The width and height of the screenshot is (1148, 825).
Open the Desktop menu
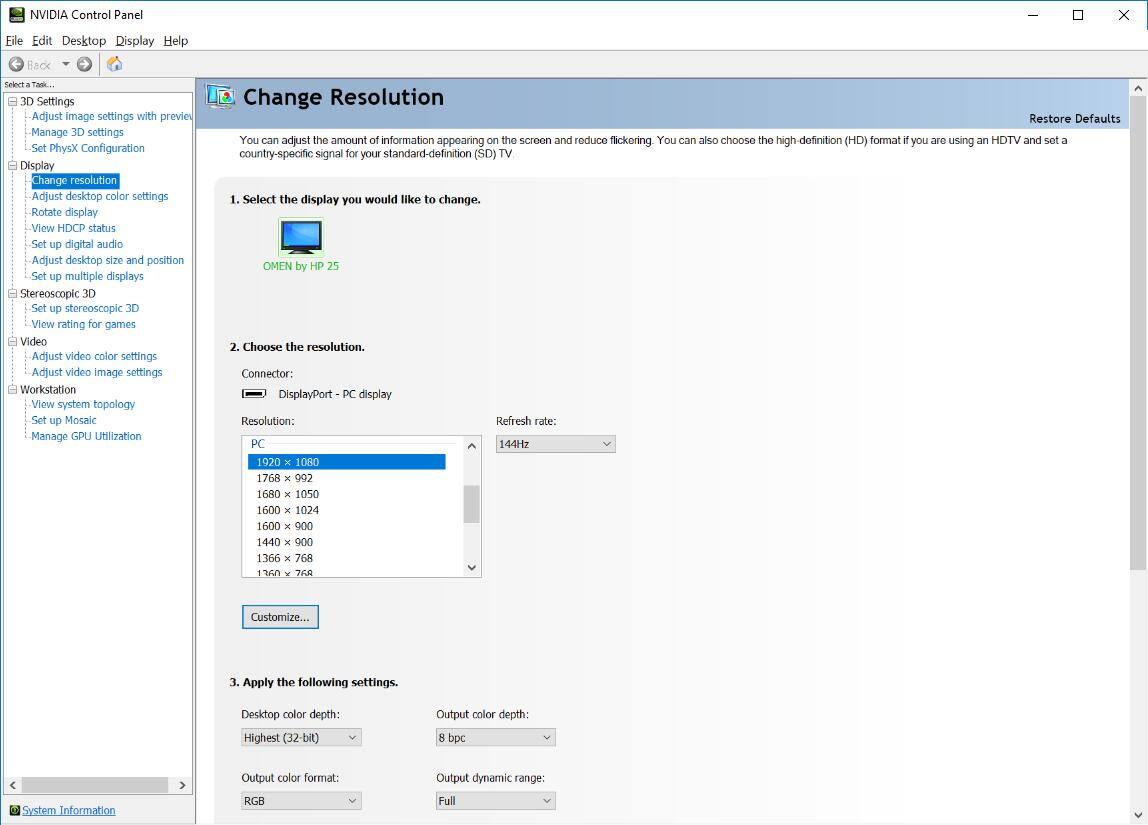[x=83, y=41]
